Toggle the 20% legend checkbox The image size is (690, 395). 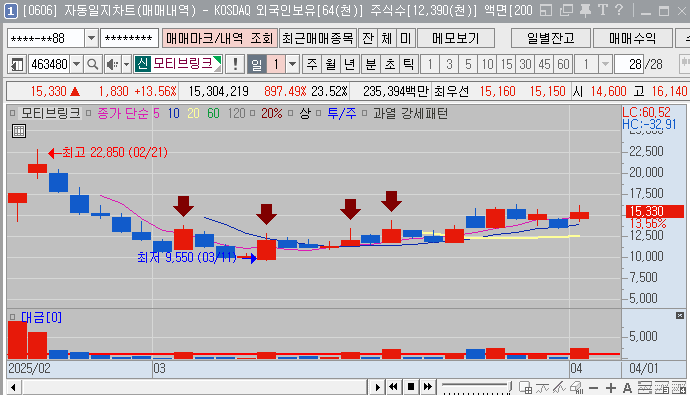[253, 113]
